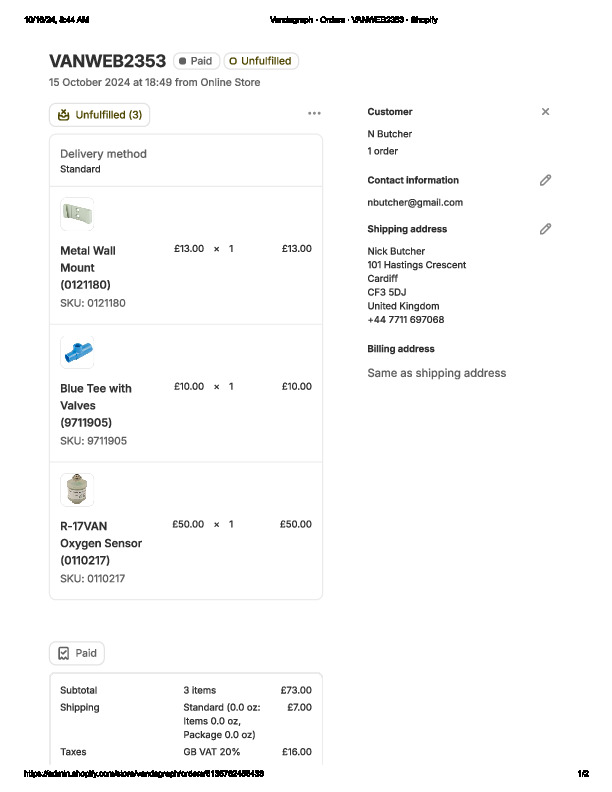Viewport: 612px width, 792px height.
Task: Click the nbutcher@gmail.com email address
Action: tap(415, 202)
